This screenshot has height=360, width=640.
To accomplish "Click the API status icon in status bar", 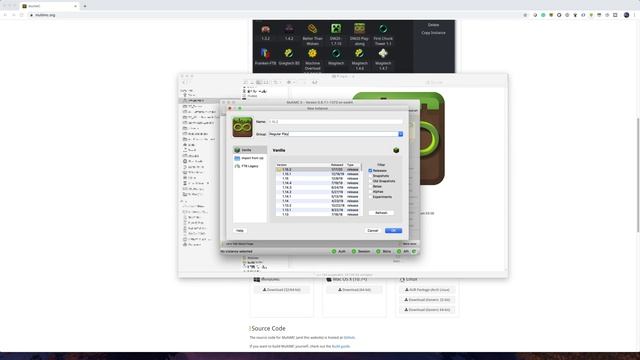I will [399, 251].
